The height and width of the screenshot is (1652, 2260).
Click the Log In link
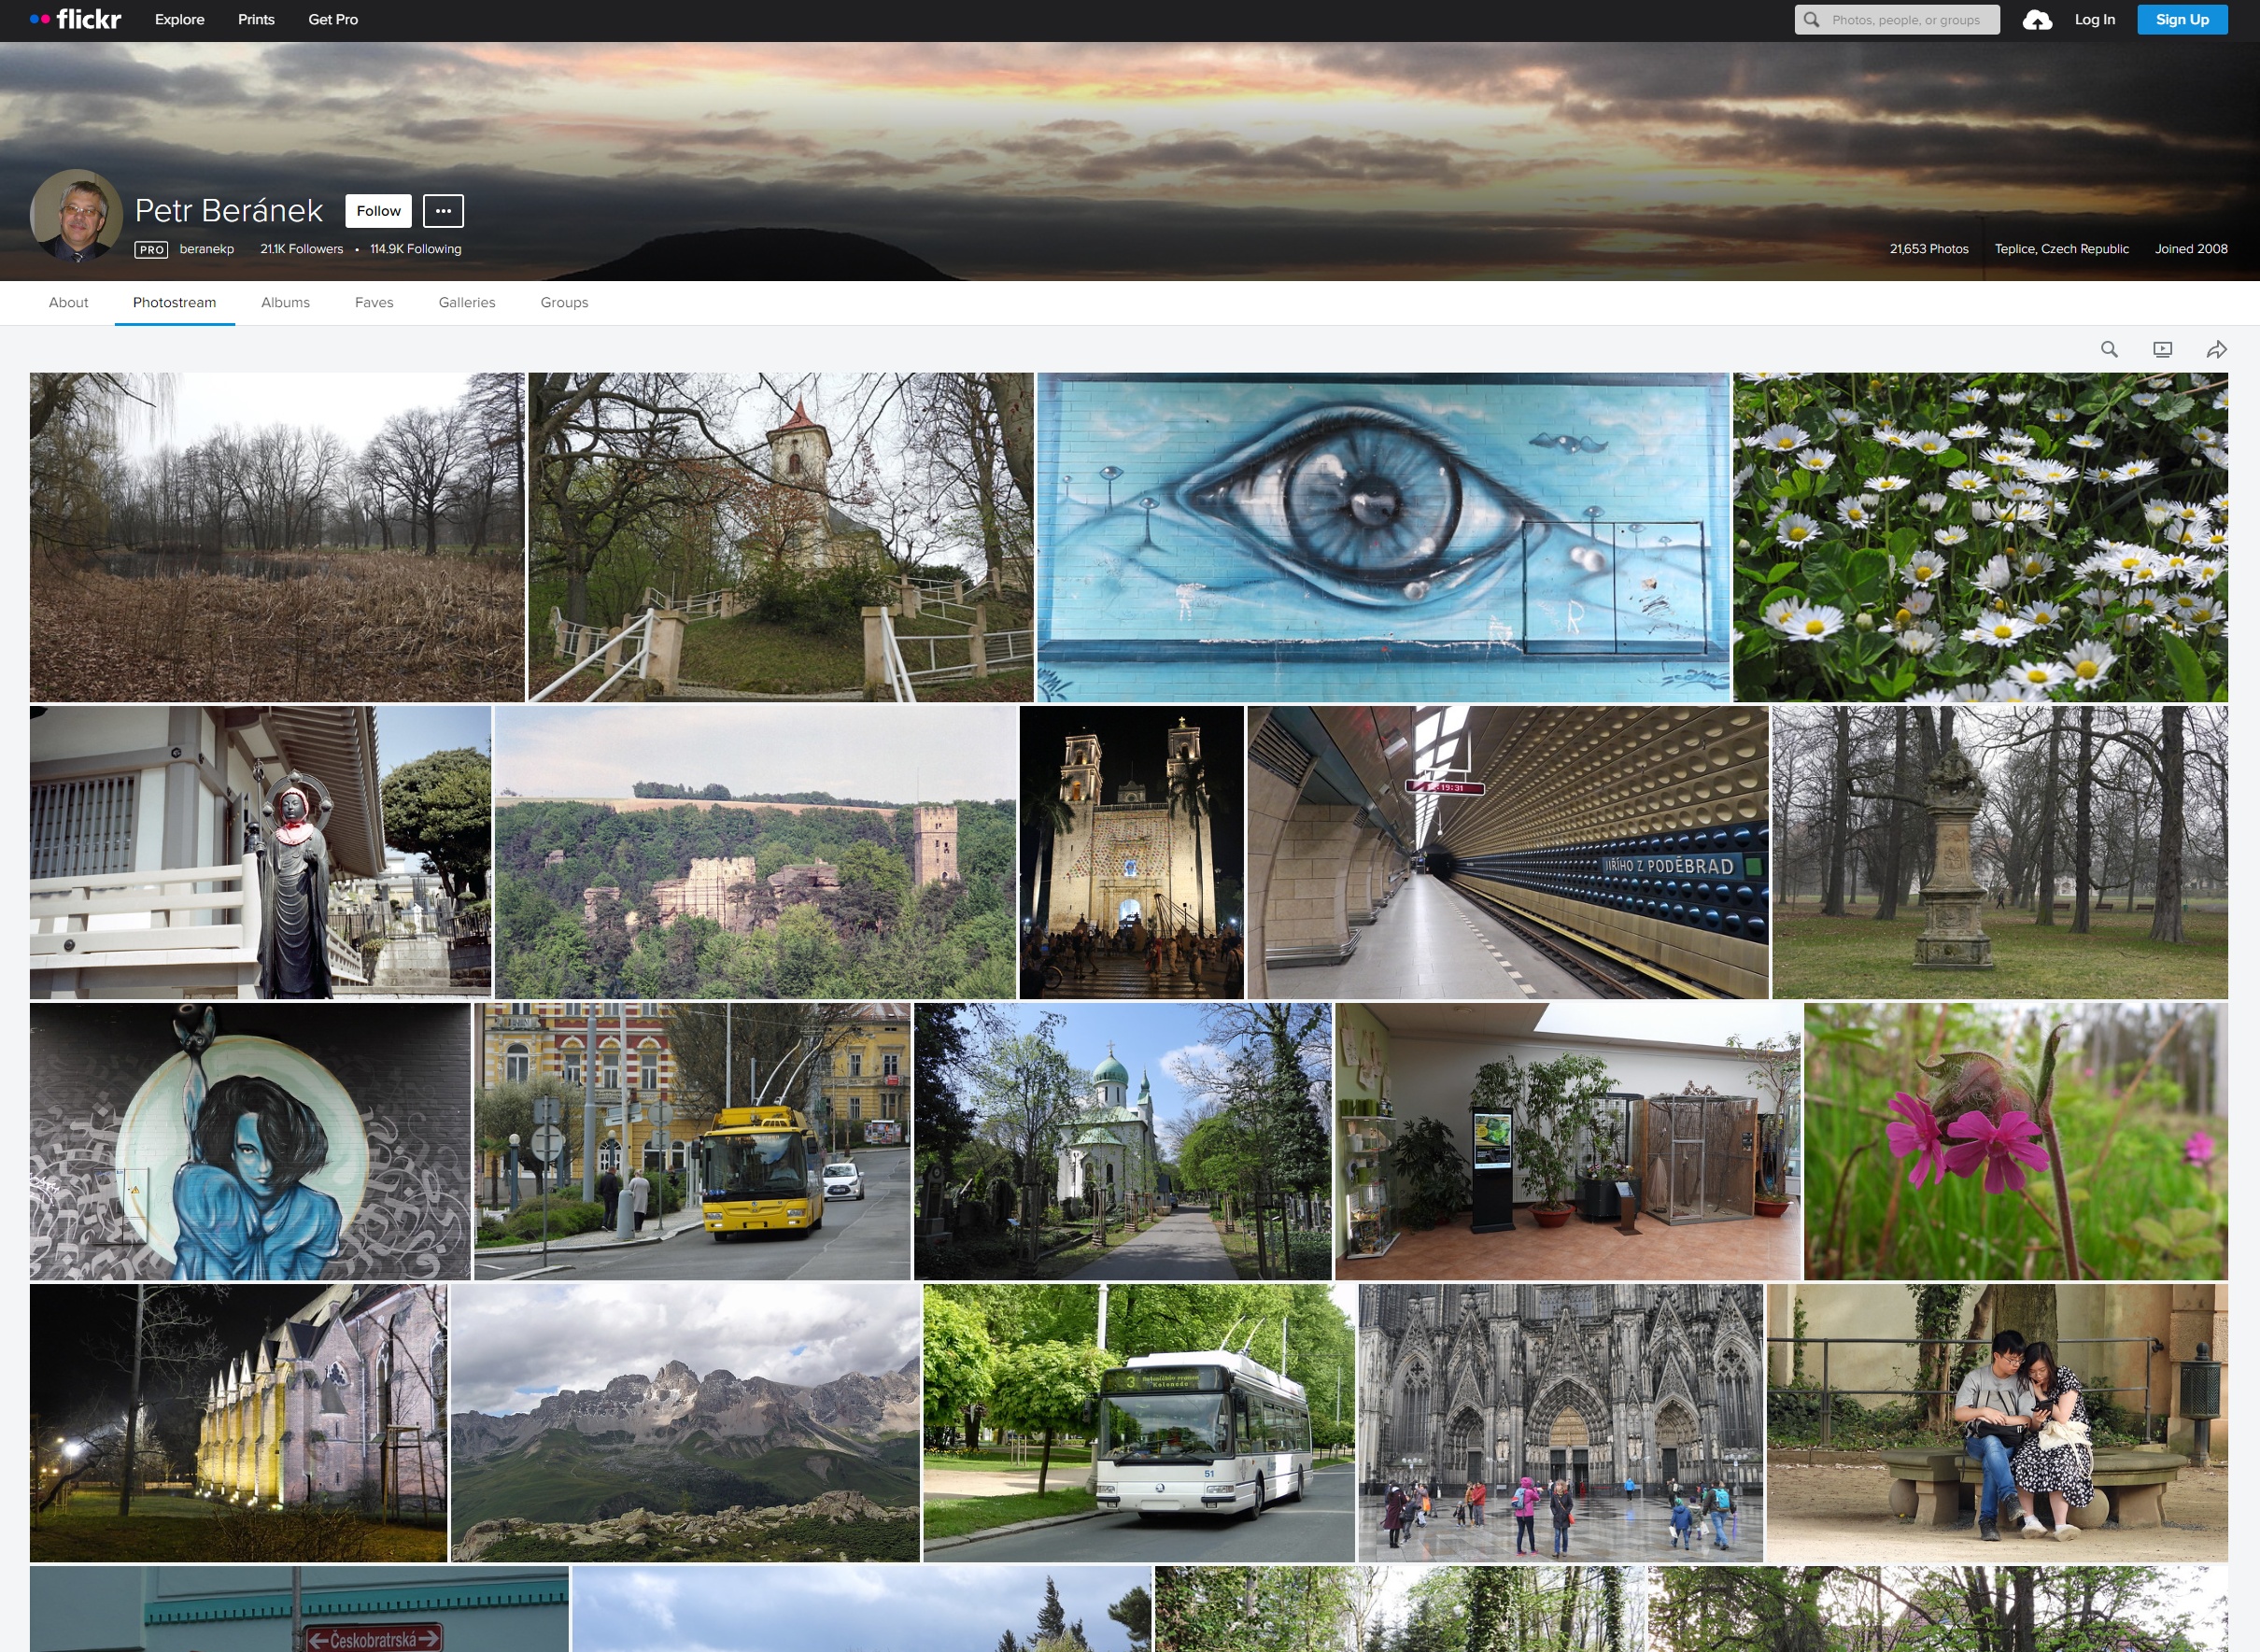tap(2094, 19)
